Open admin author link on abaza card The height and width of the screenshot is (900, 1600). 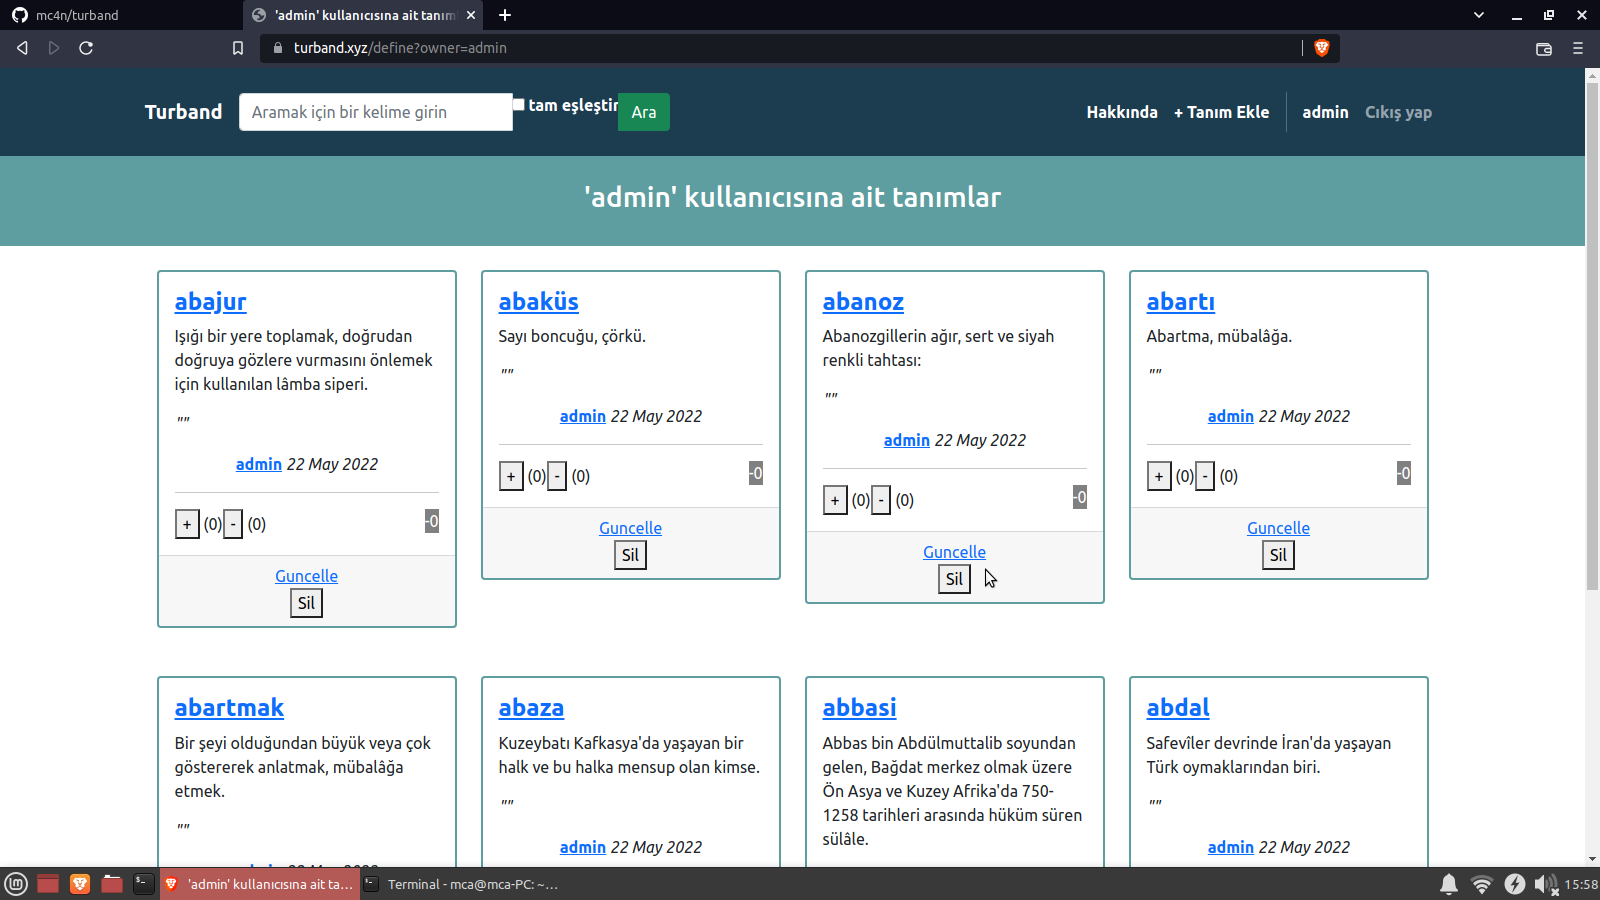point(583,847)
